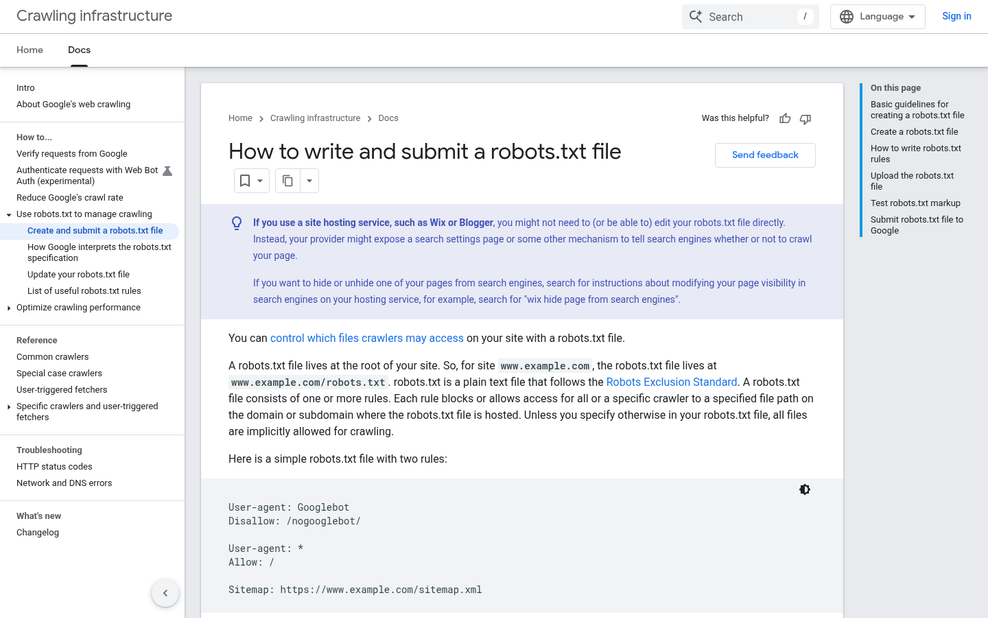Image resolution: width=988 pixels, height=618 pixels.
Task: Open Special case crawlers reference
Action: [x=59, y=373]
